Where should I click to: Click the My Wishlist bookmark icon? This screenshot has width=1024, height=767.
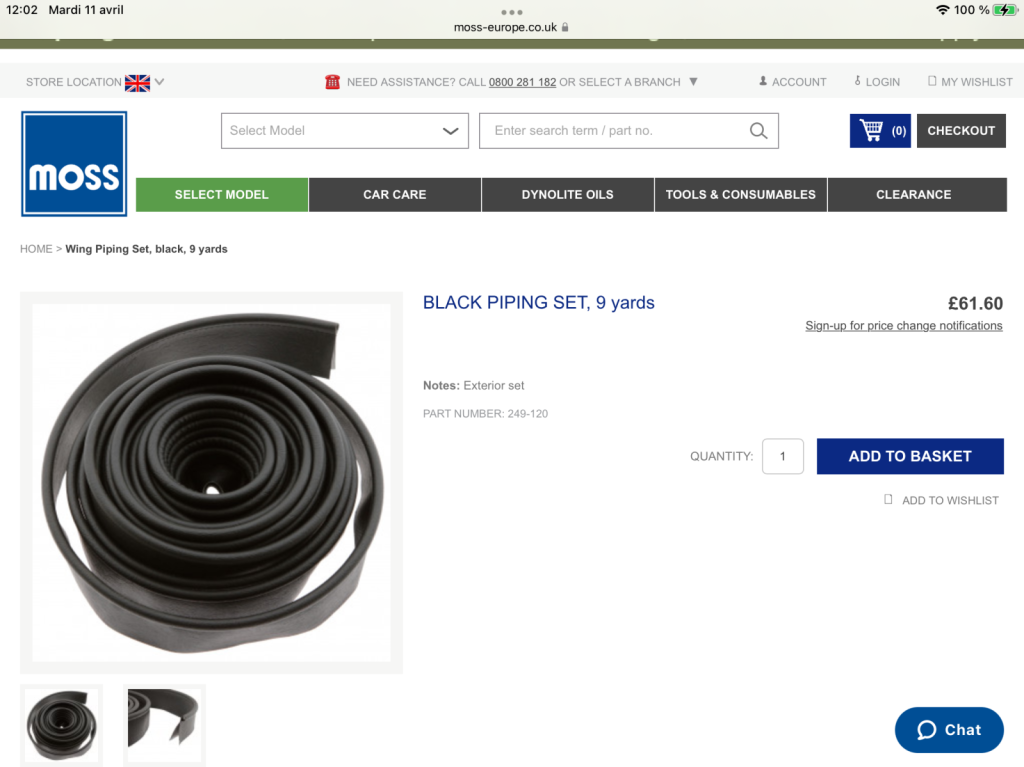[x=932, y=81]
